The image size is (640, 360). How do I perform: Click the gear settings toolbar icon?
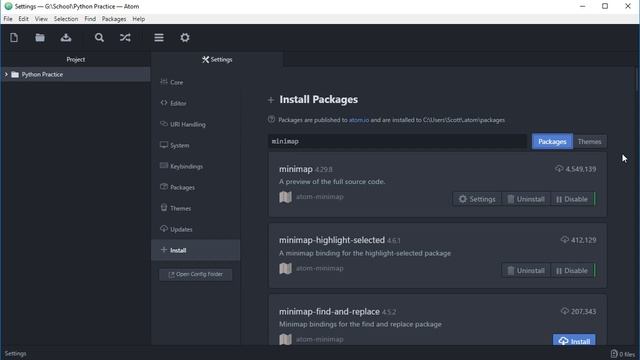point(185,38)
